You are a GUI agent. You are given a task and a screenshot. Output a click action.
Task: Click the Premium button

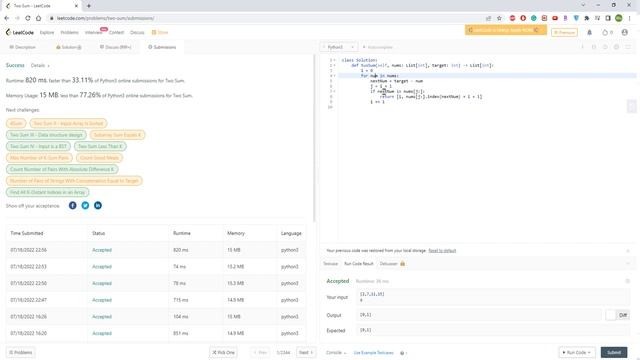coord(564,32)
